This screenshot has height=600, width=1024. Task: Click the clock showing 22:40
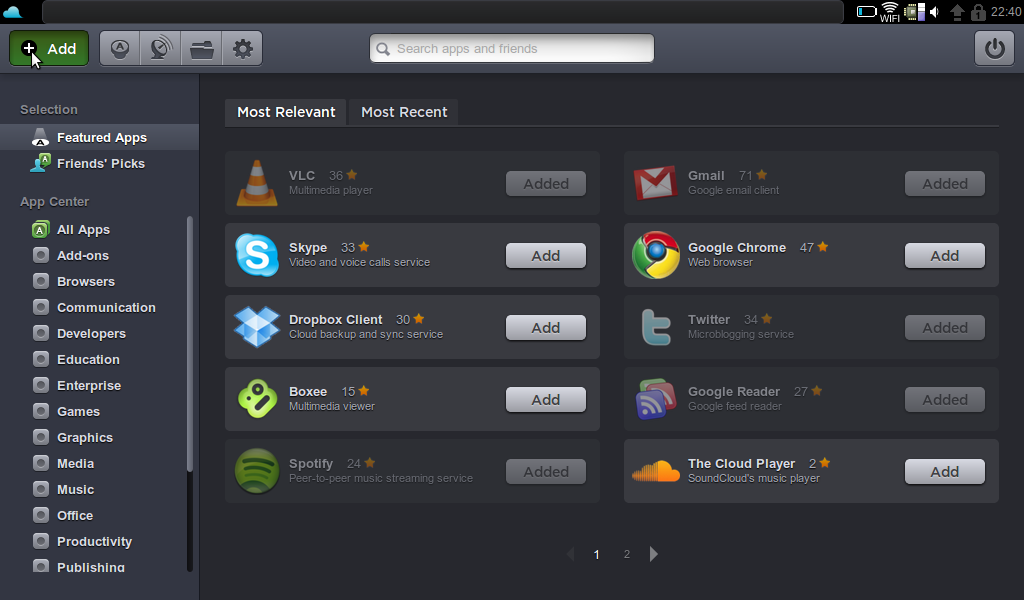1006,12
